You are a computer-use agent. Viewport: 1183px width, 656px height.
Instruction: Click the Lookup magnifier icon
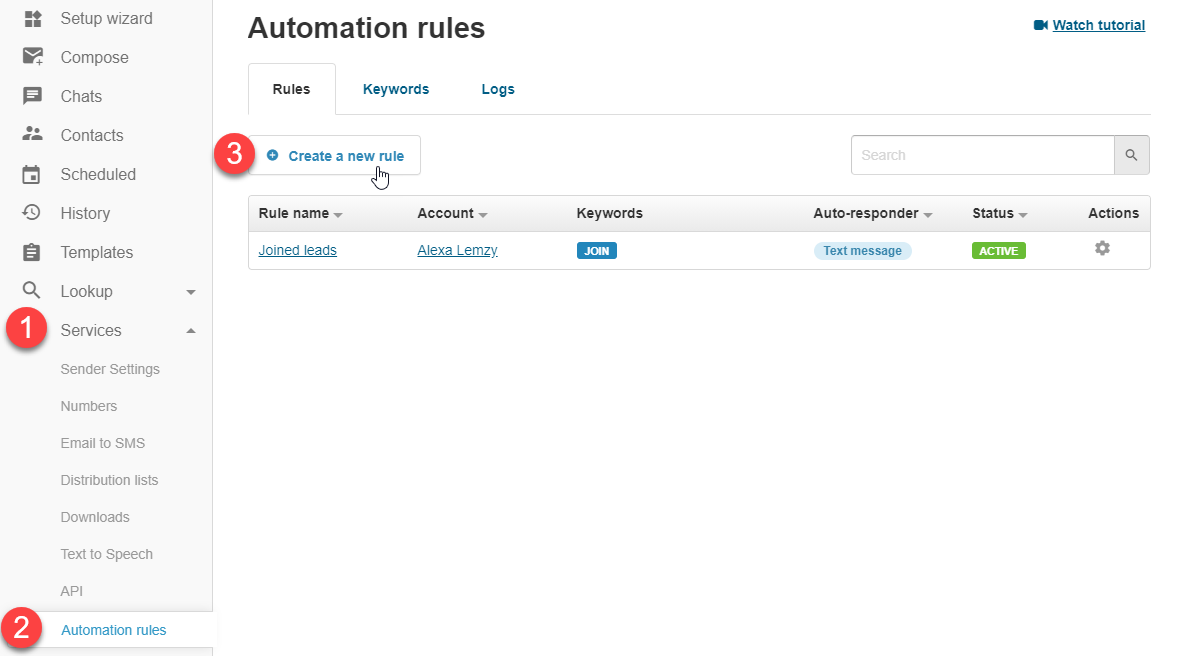click(x=31, y=291)
